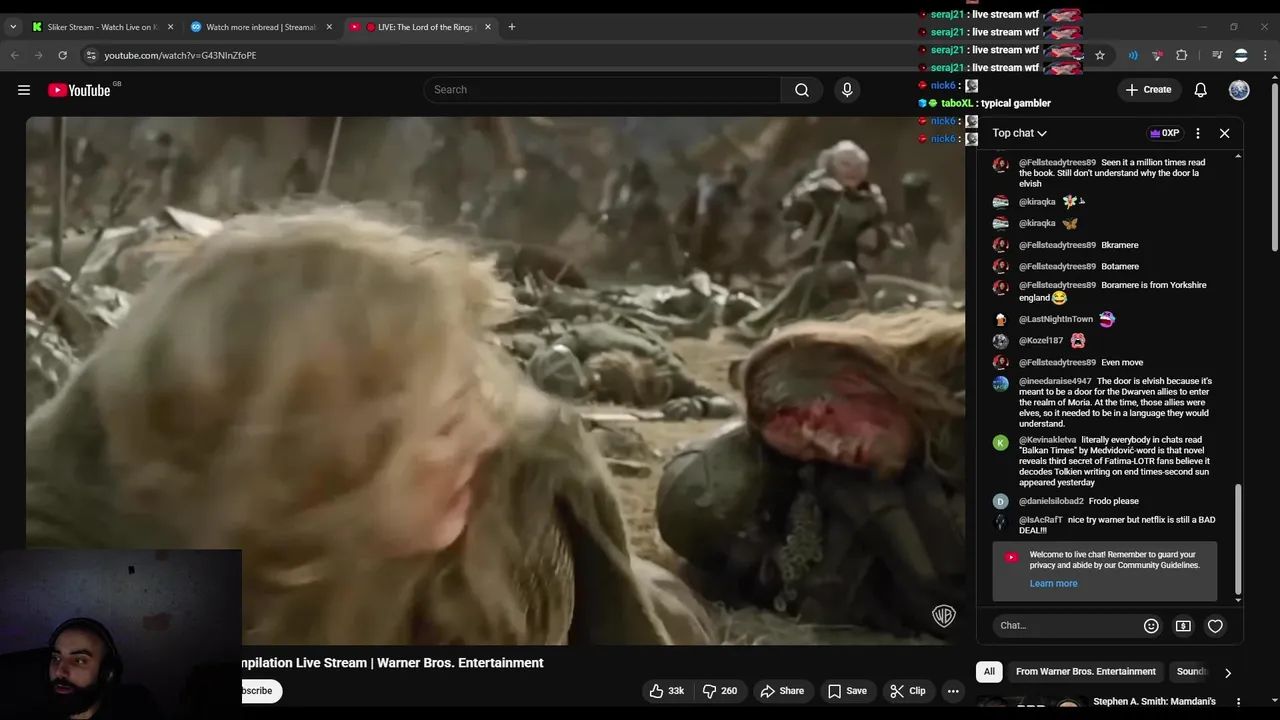The width and height of the screenshot is (1280, 720).
Task: Go to the YouTube home logo
Action: point(79,90)
